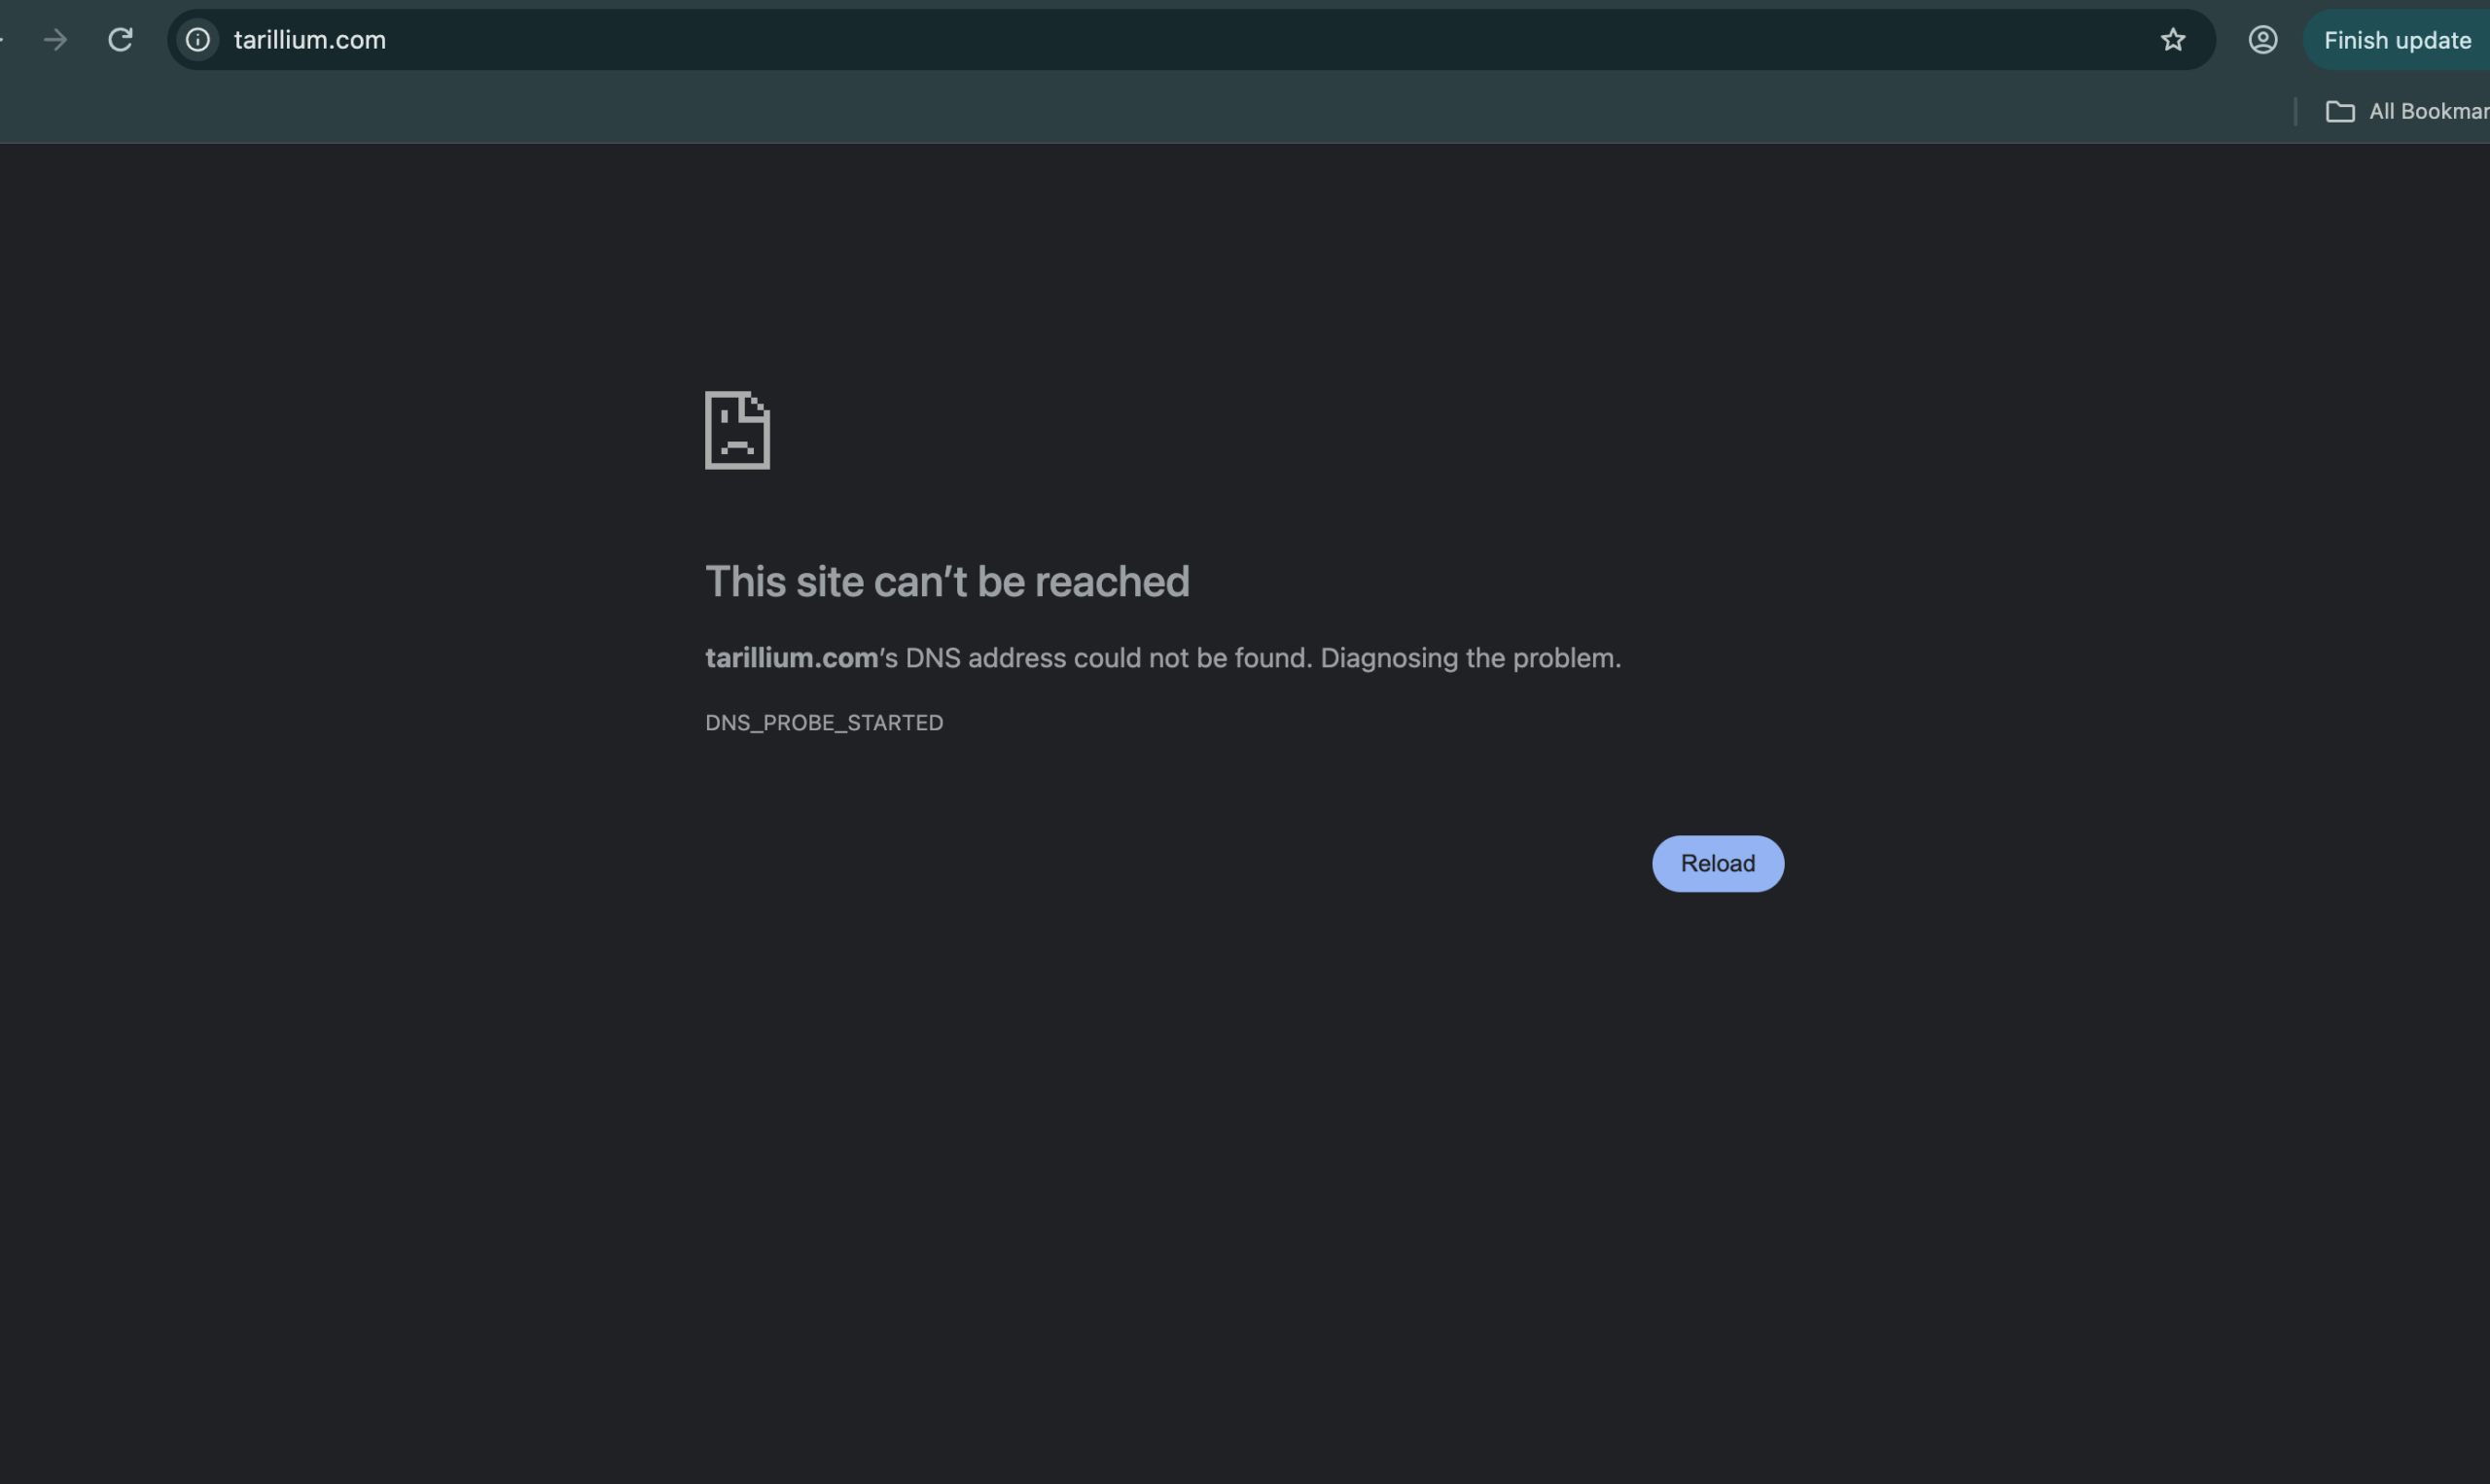Click the blue Reload button

click(x=1717, y=864)
